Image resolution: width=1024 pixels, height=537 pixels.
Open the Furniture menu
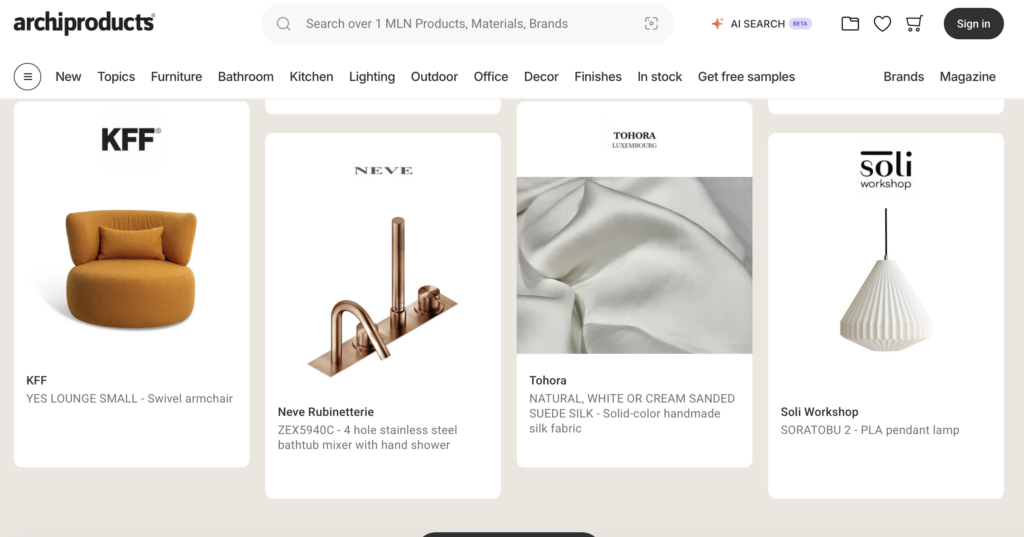tap(176, 77)
